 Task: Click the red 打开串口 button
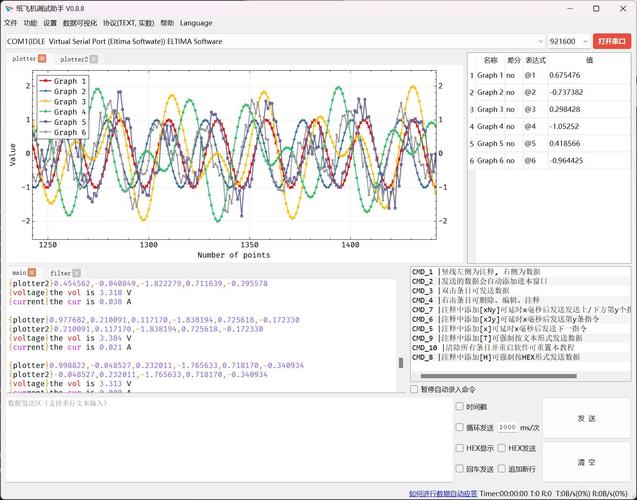[x=612, y=41]
